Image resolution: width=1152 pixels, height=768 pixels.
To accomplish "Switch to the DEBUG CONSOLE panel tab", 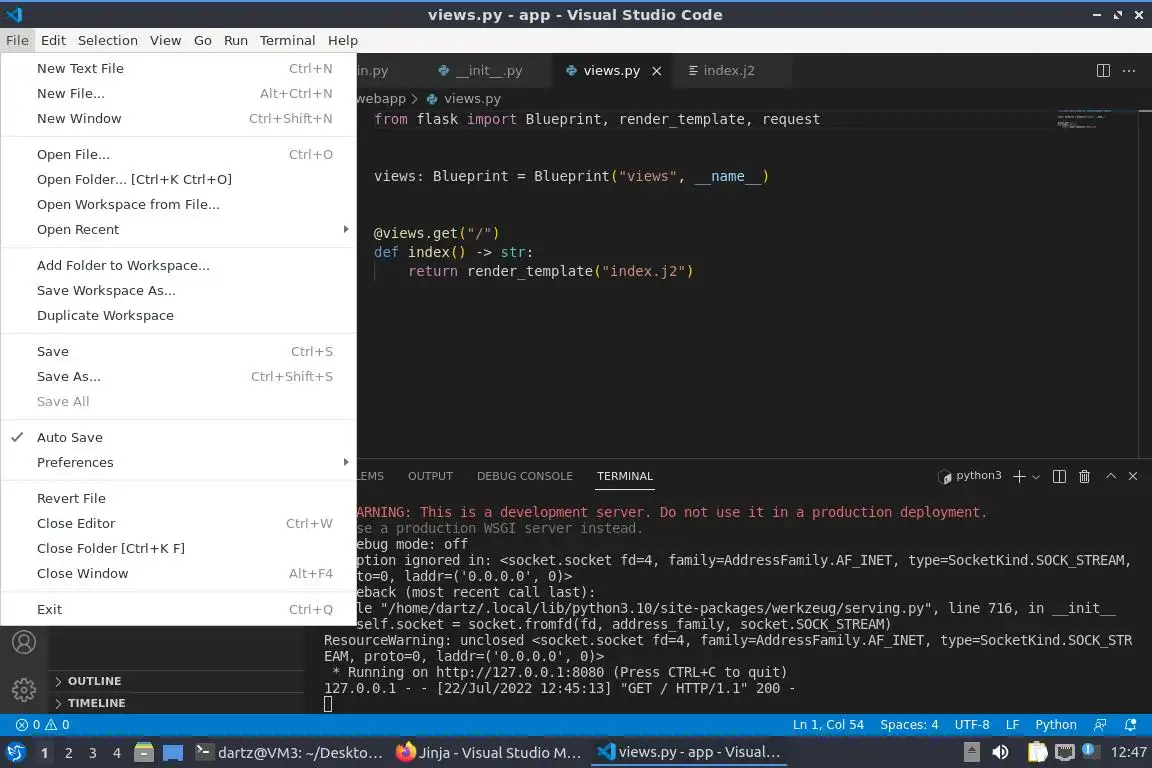I will pyautogui.click(x=525, y=476).
